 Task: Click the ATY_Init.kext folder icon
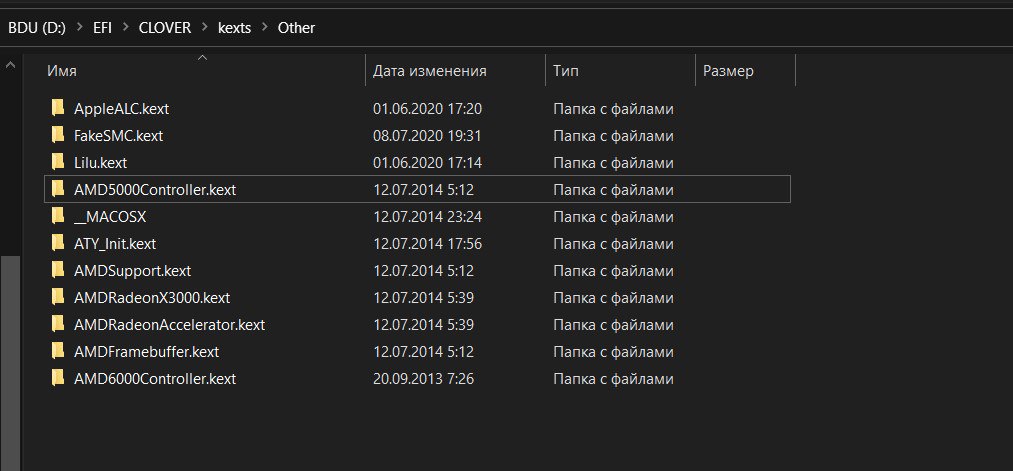(58, 244)
